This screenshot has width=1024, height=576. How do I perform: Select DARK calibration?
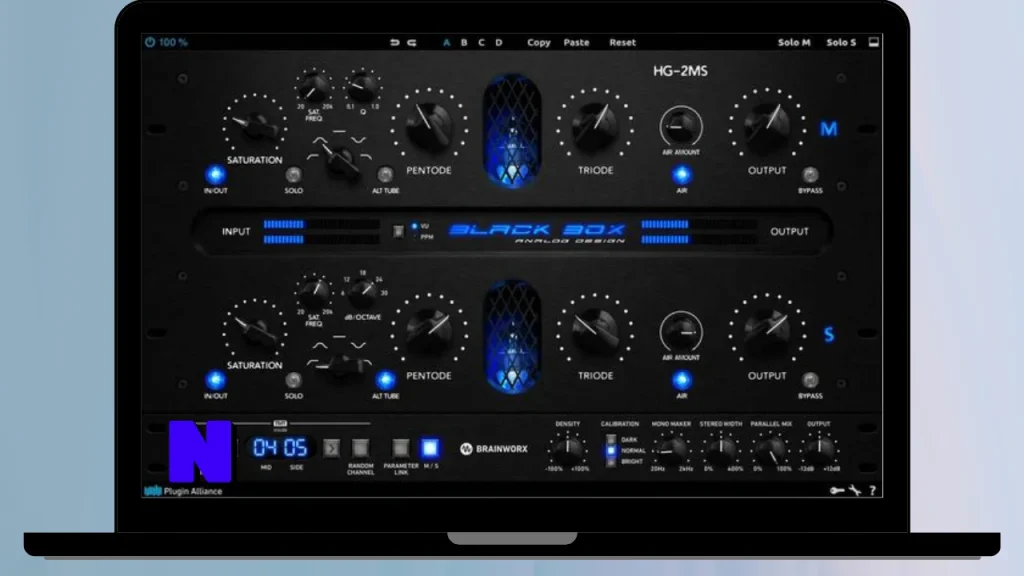tap(611, 440)
